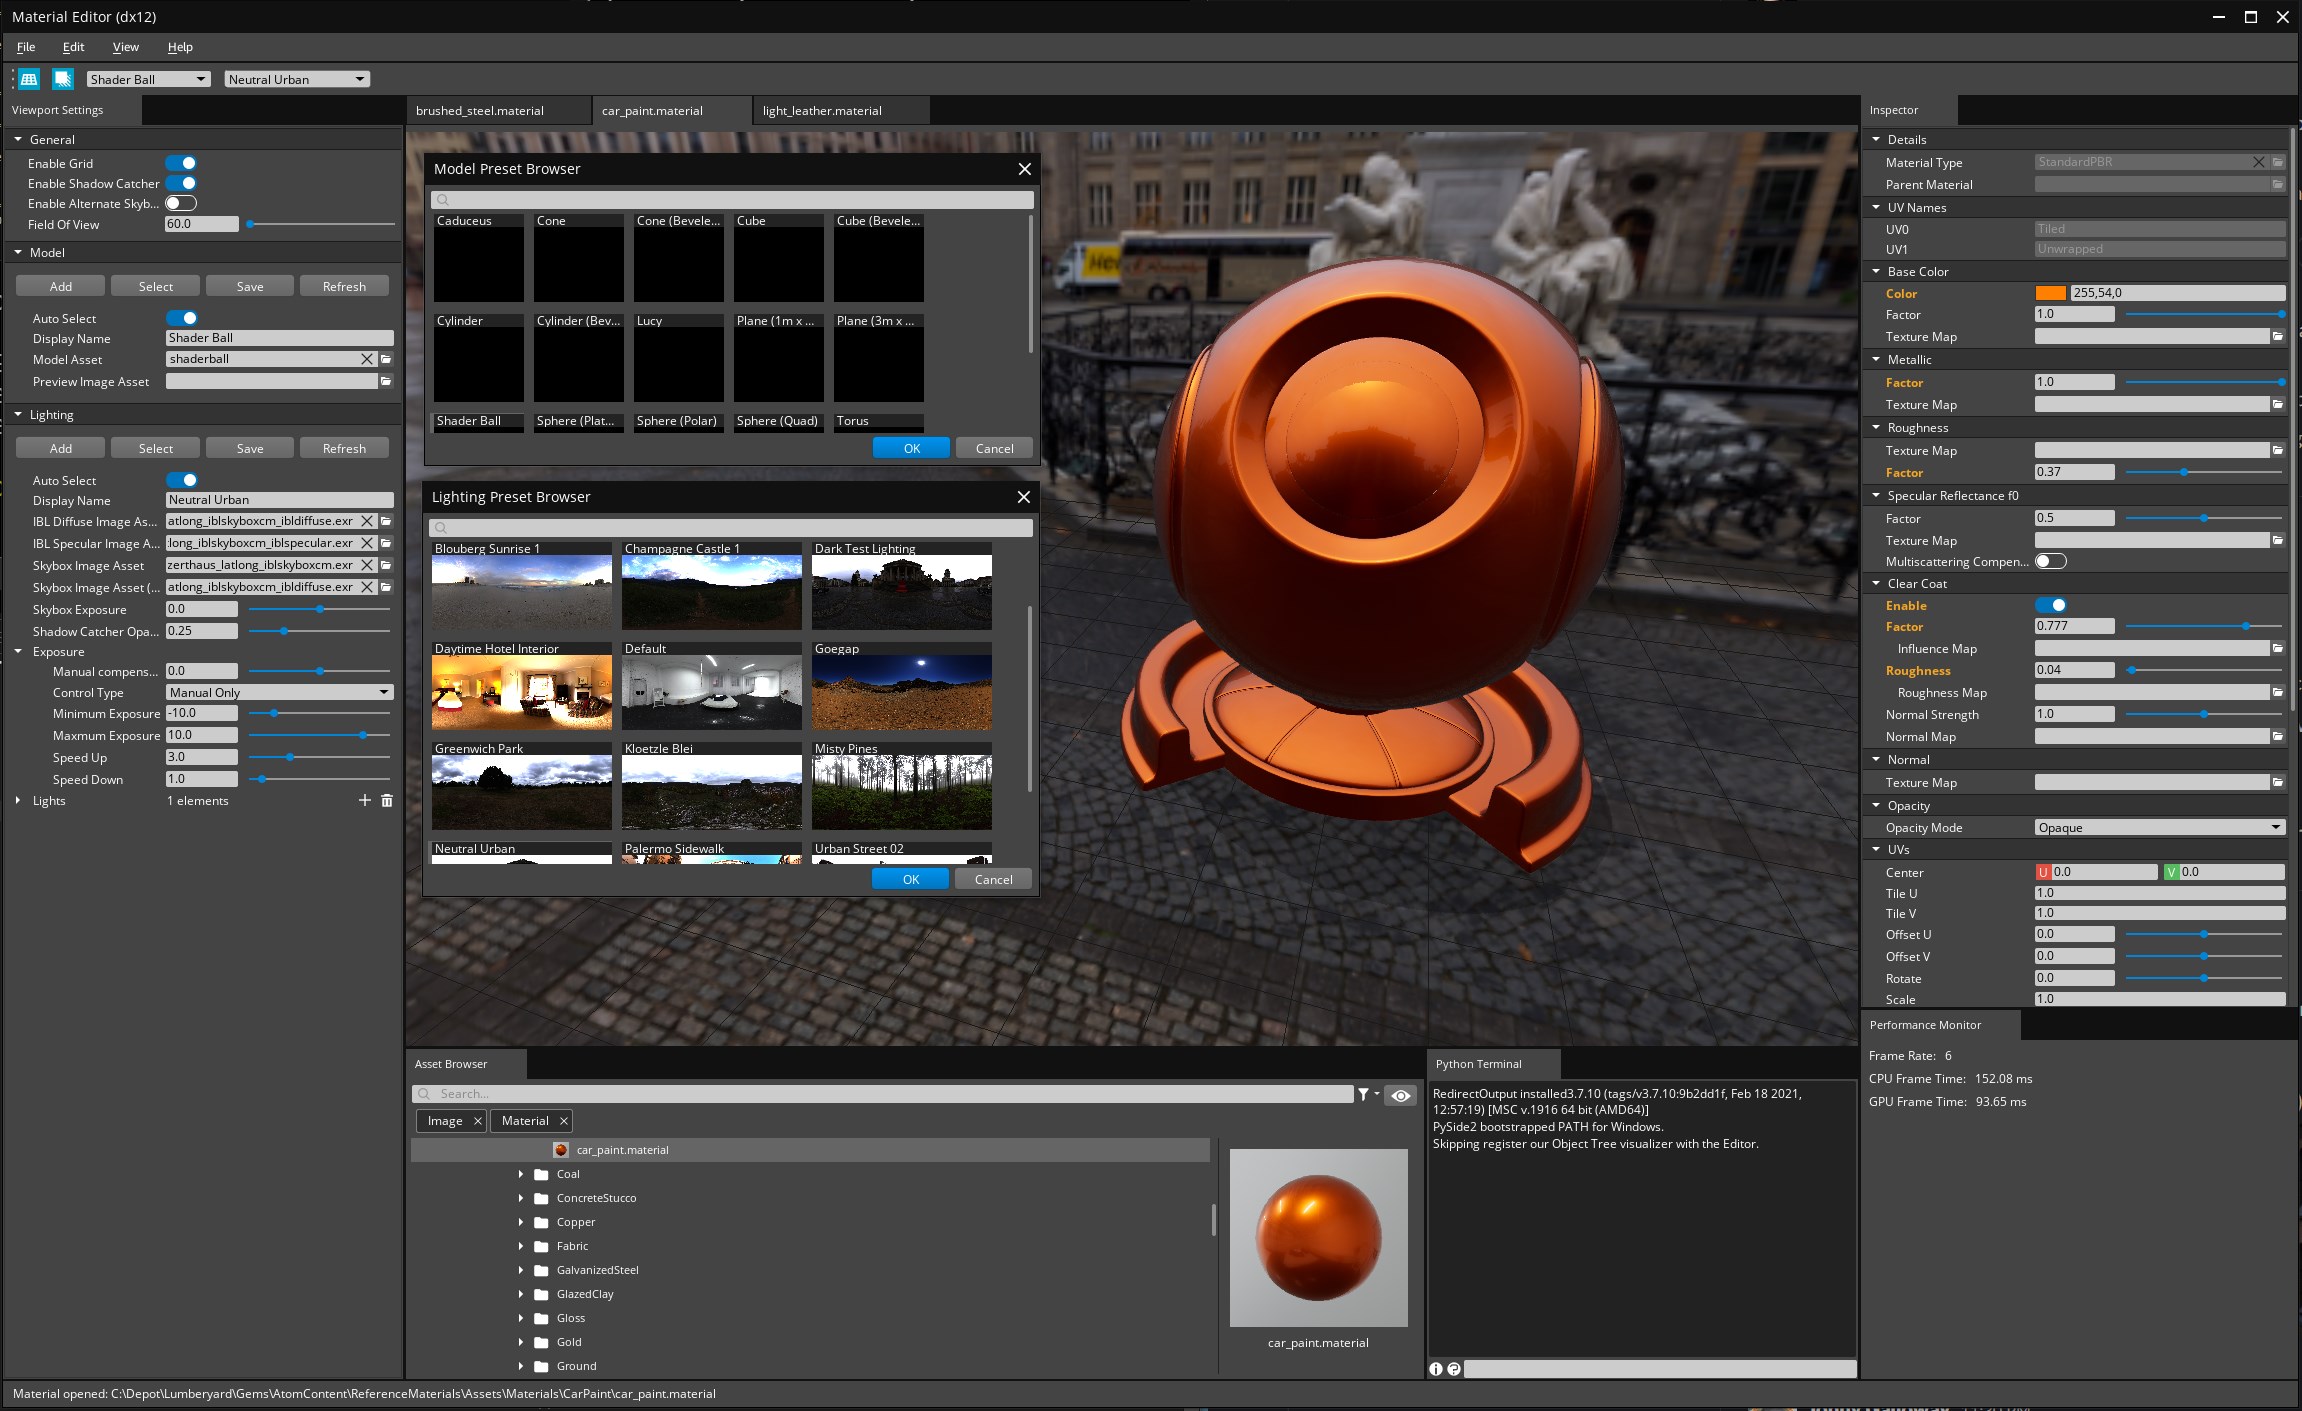Collapse the Base Color section
Screen dimensions: 2302x1411
(1876, 271)
